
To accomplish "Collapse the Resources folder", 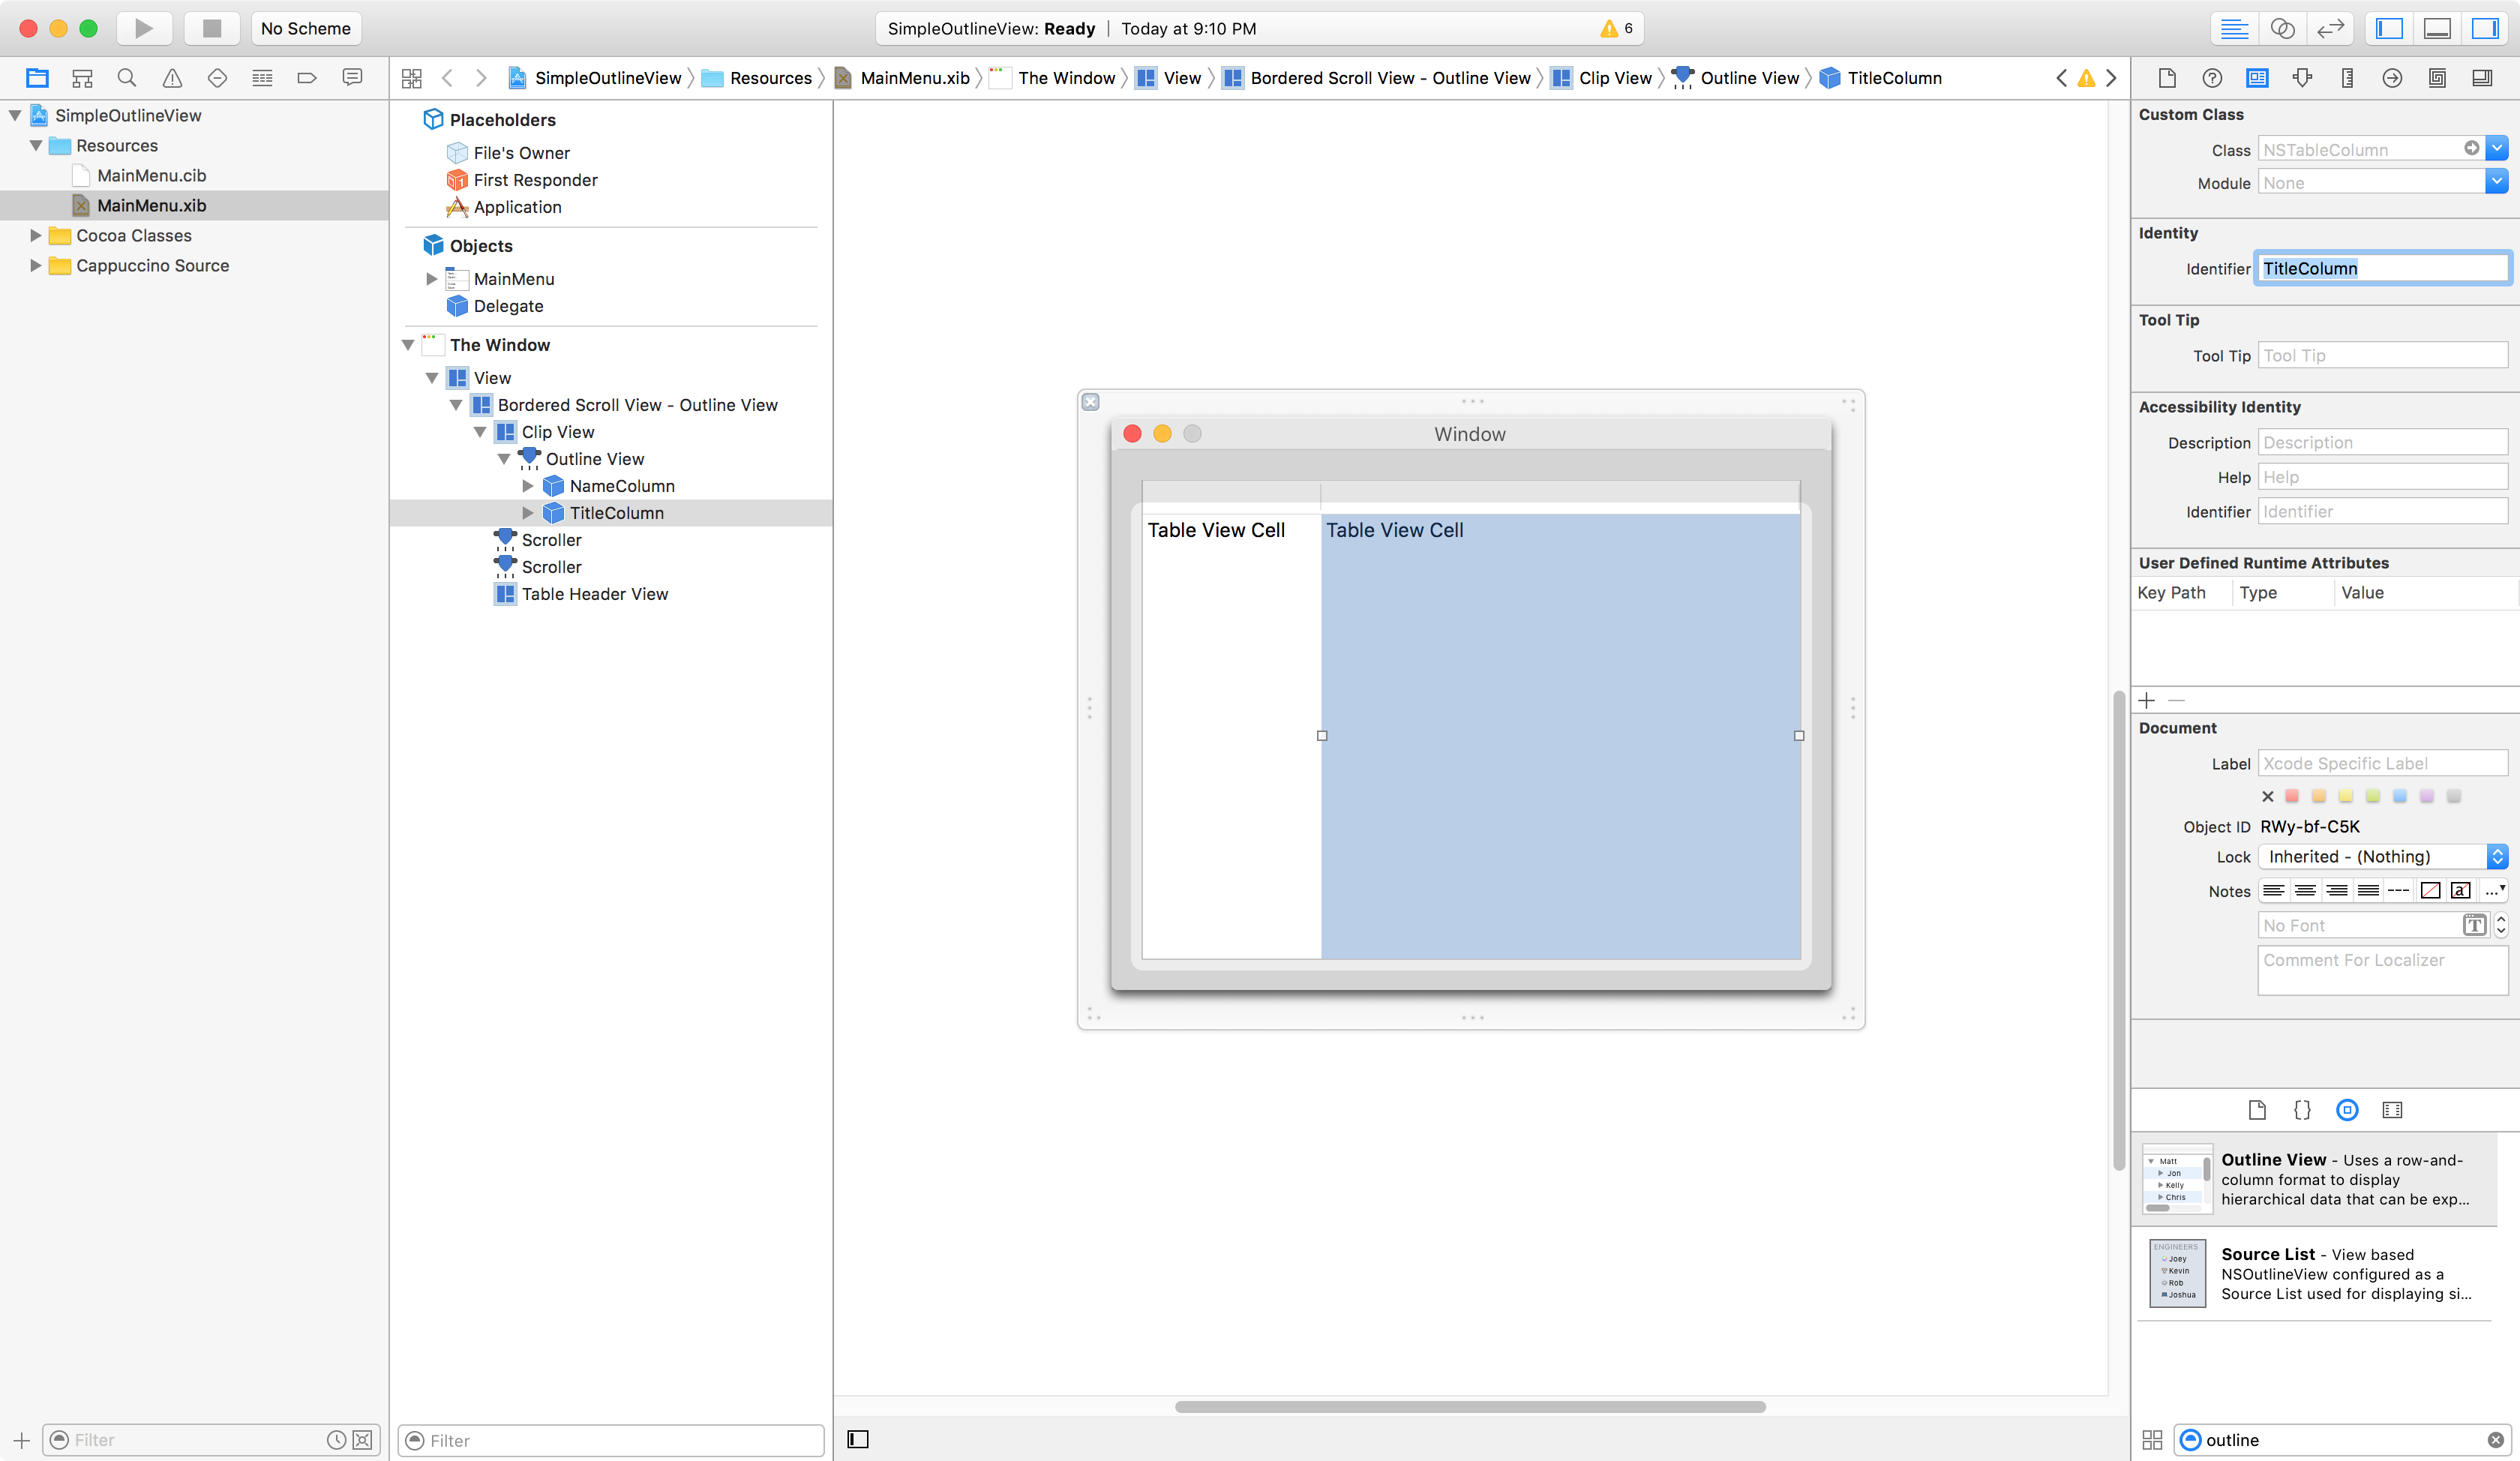I will (x=36, y=145).
